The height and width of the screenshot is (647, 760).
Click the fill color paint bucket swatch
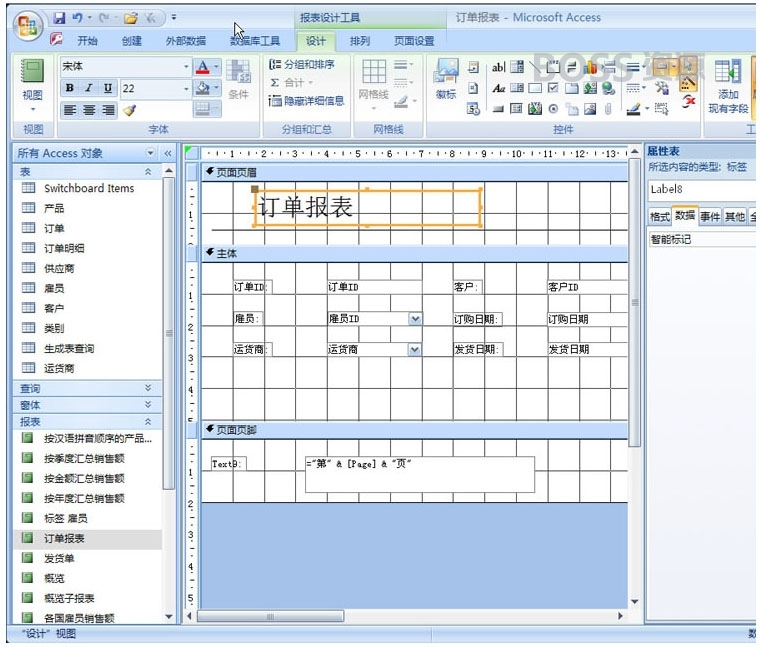point(203,88)
